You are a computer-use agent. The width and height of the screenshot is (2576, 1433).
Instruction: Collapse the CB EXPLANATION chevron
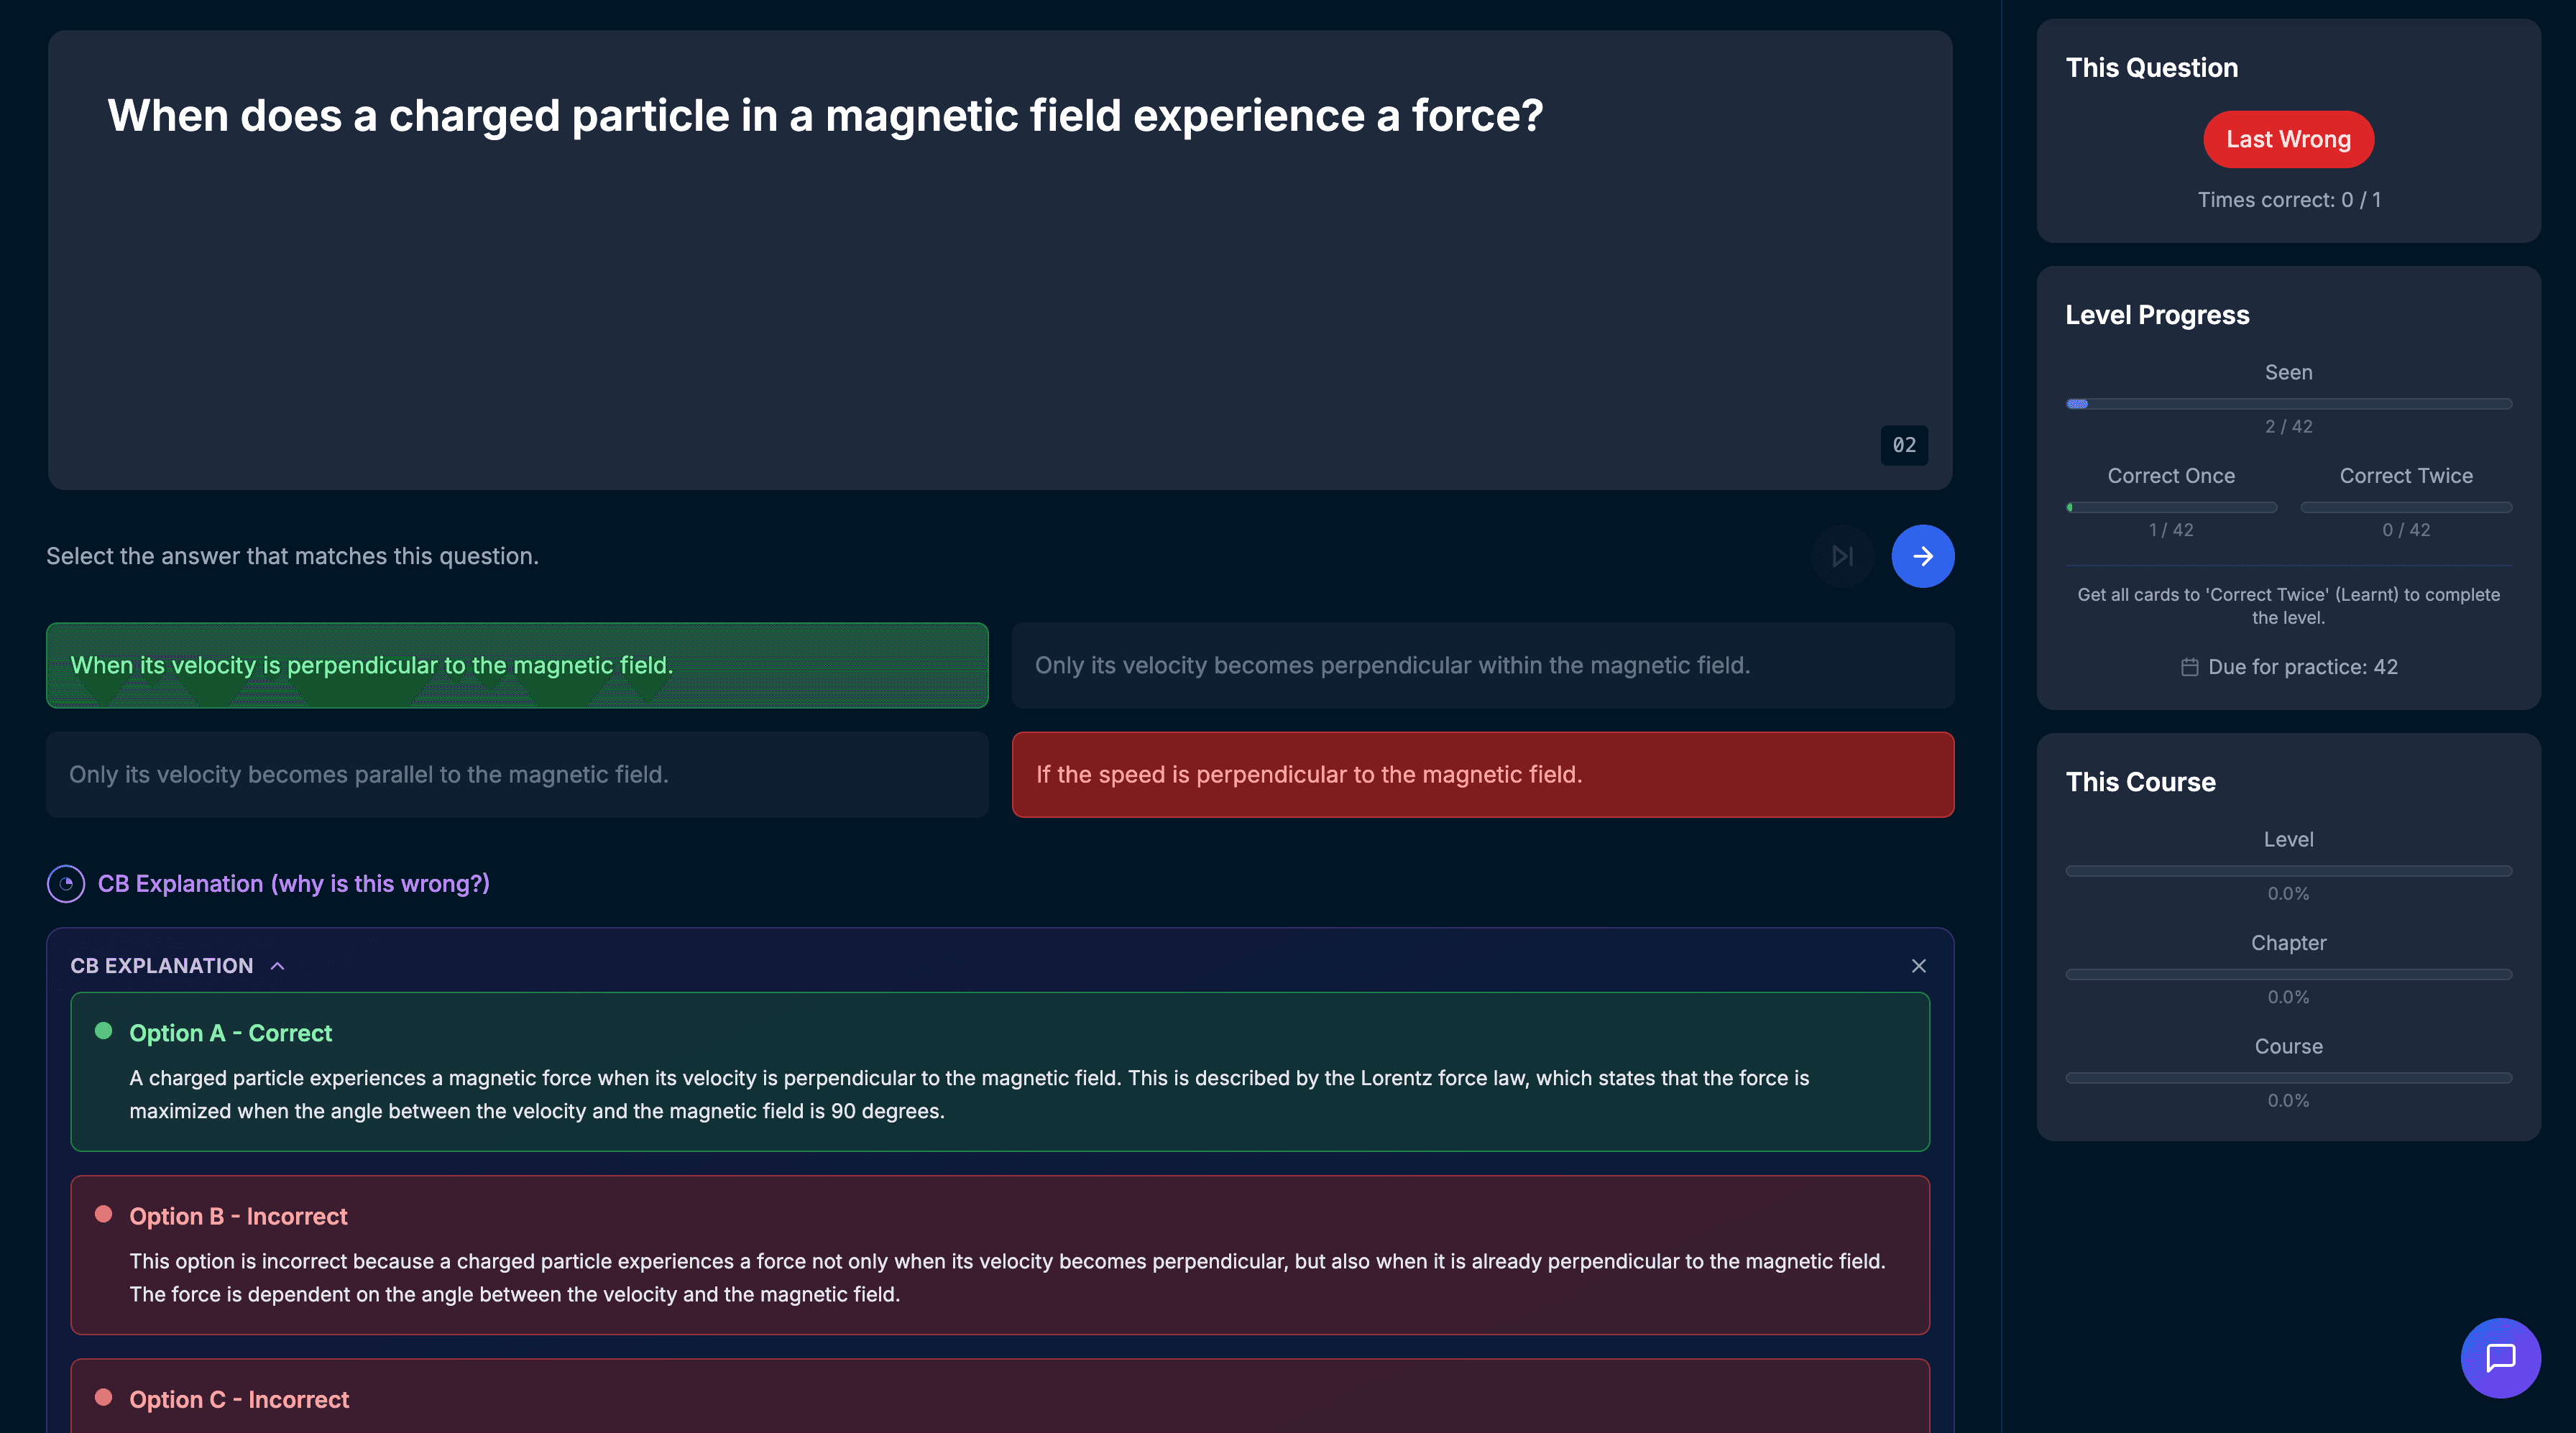tap(278, 966)
